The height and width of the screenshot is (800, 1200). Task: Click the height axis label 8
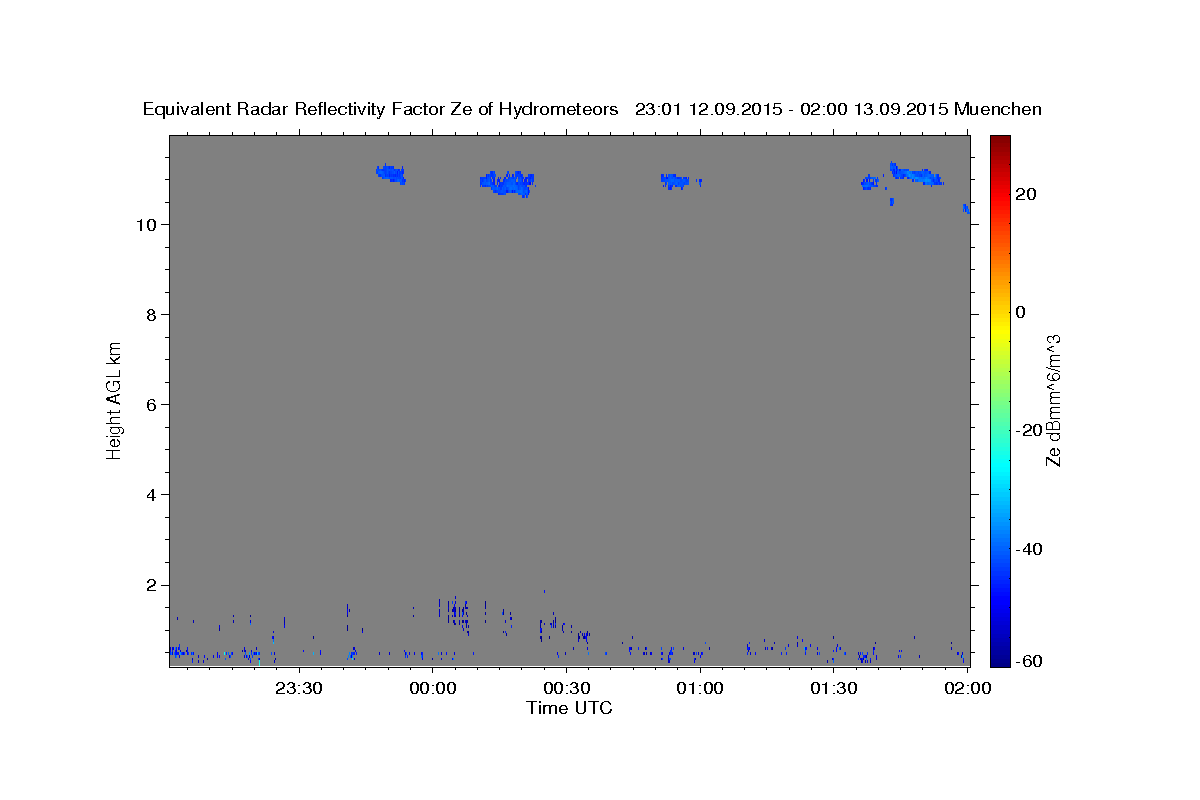tap(152, 315)
